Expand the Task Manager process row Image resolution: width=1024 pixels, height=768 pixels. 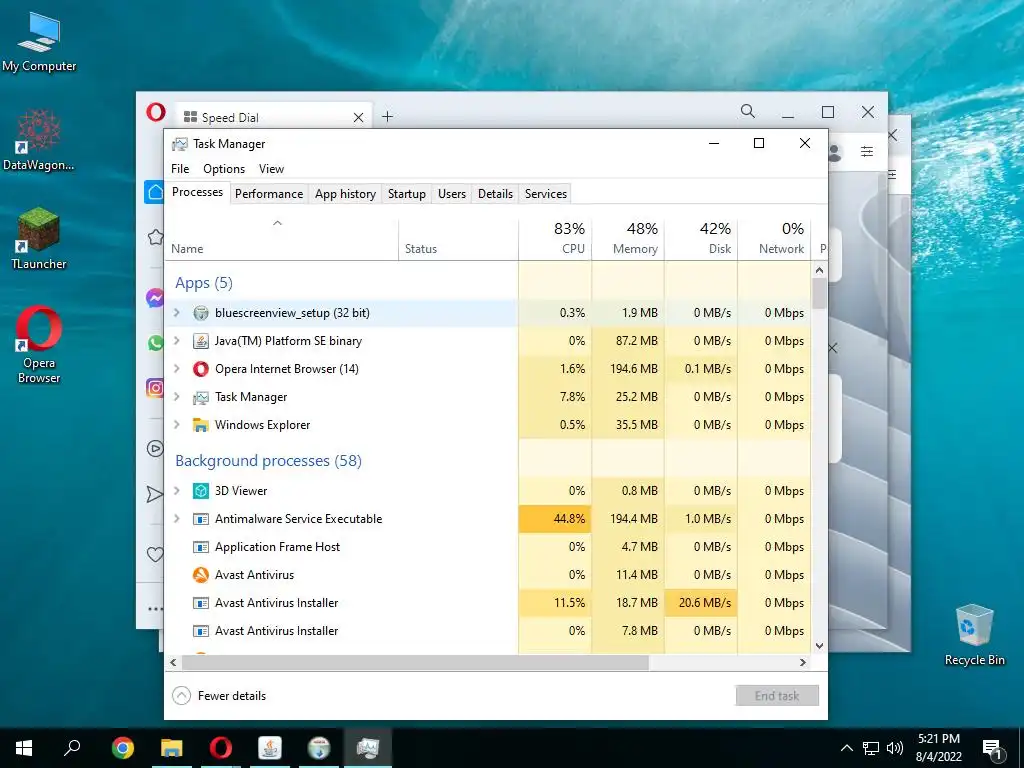176,397
